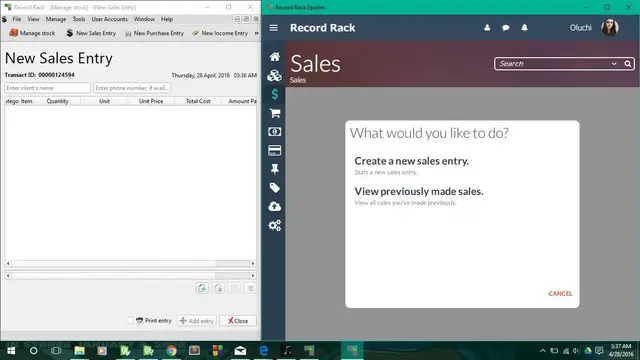Click the user profile icon in header
This screenshot has width=640, height=360.
click(487, 28)
